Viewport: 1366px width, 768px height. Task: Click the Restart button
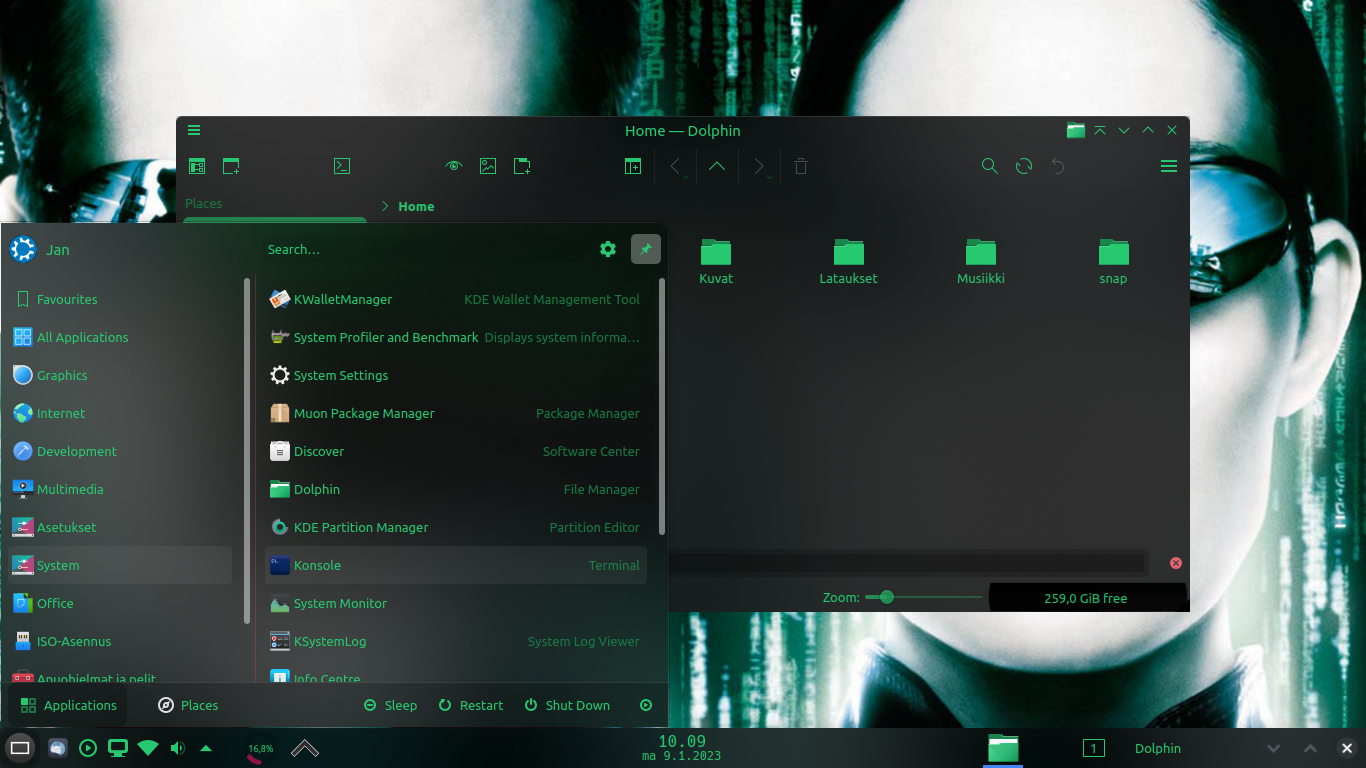[470, 705]
